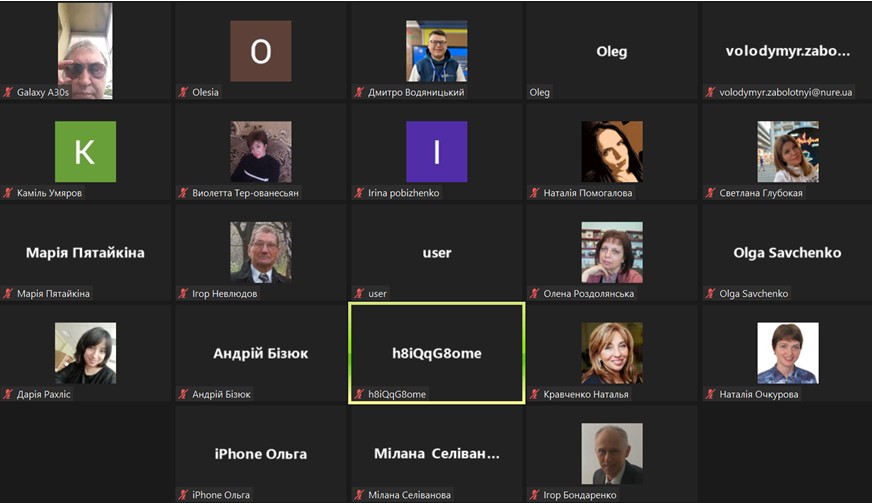Click muted mic icon next to Galaxy A30s
The image size is (872, 503).
click(x=8, y=92)
